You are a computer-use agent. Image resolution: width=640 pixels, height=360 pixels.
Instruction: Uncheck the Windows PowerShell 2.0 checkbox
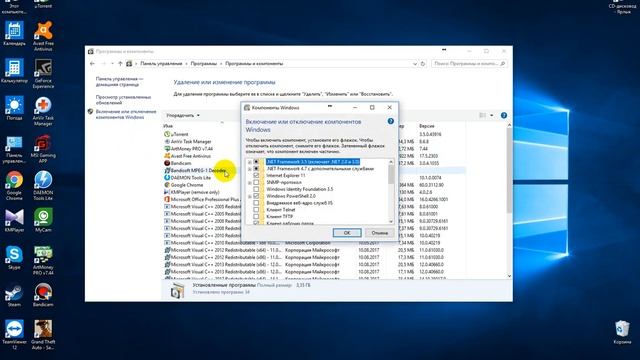(256, 196)
